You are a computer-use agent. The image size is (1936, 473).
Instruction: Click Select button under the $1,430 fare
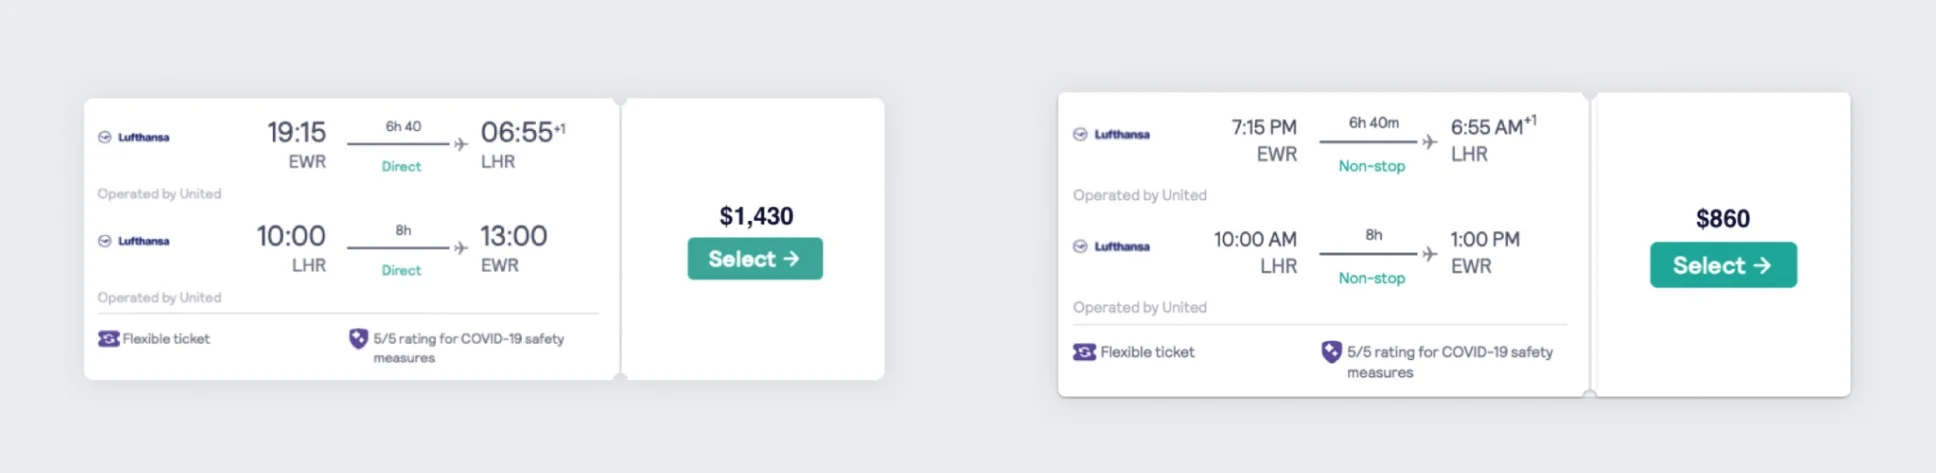tap(755, 259)
